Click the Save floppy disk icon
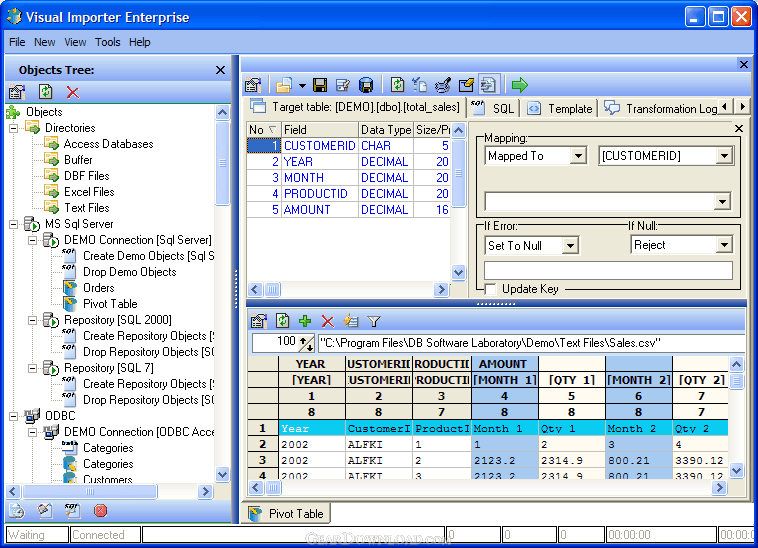The image size is (758, 548). [x=320, y=85]
